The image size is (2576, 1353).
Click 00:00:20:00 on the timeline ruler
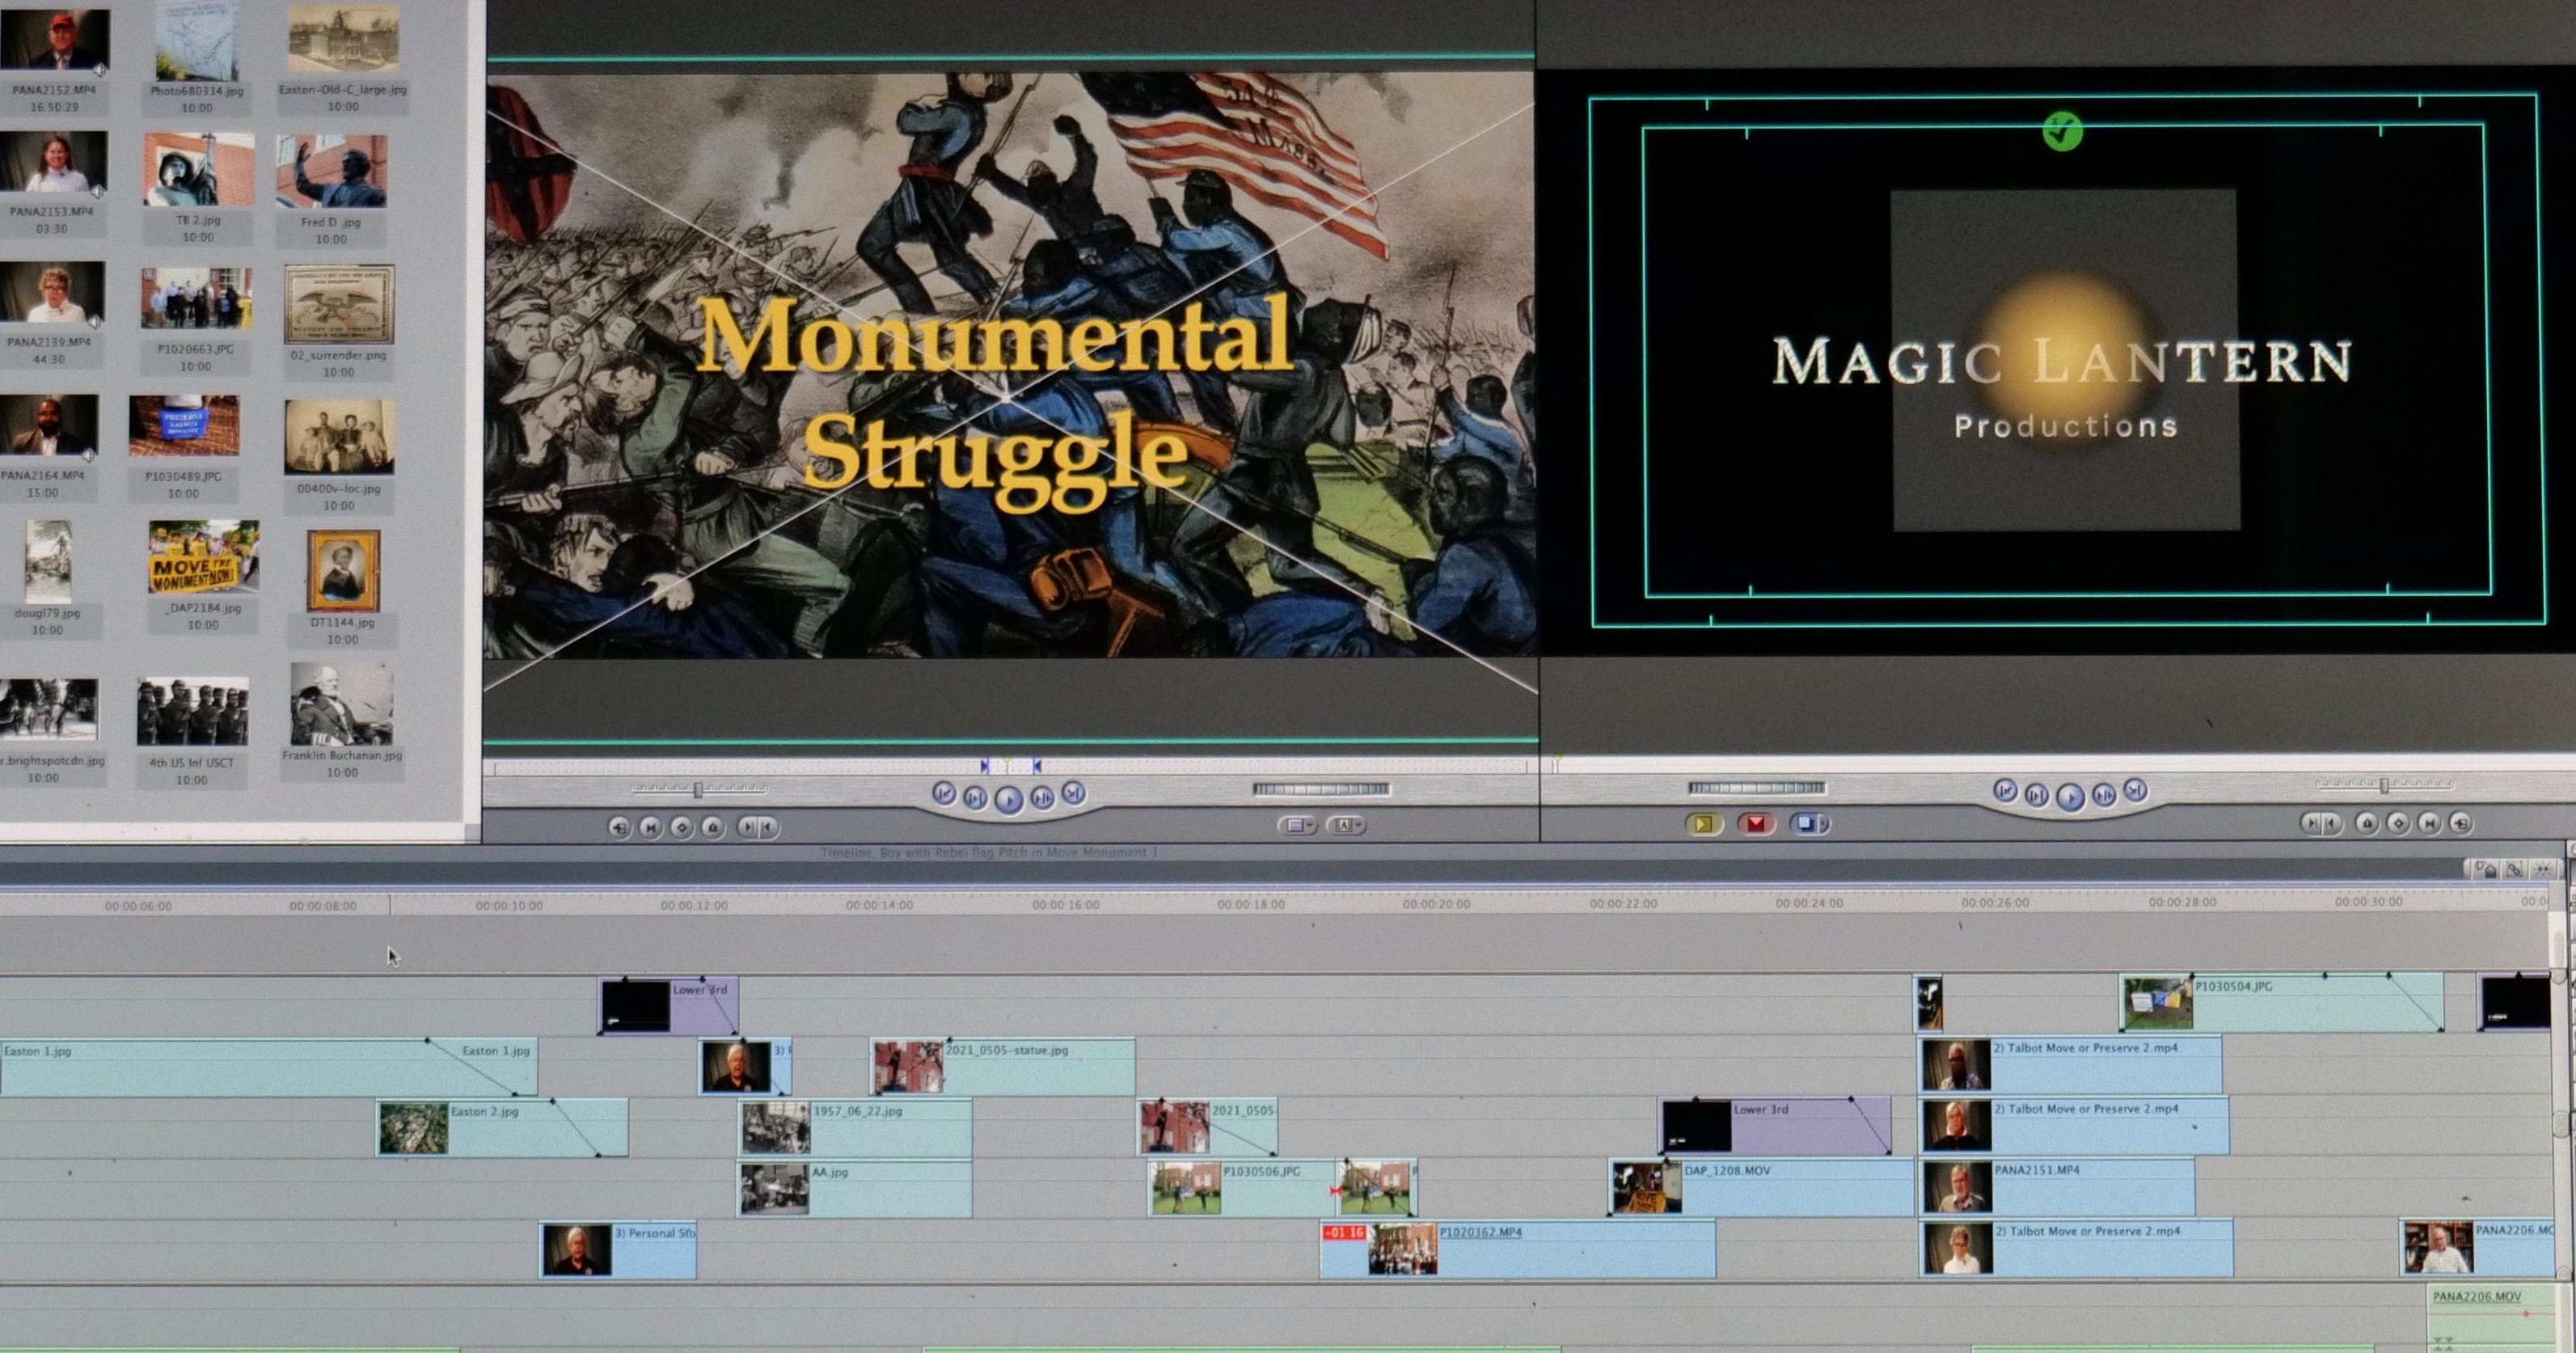(1436, 904)
